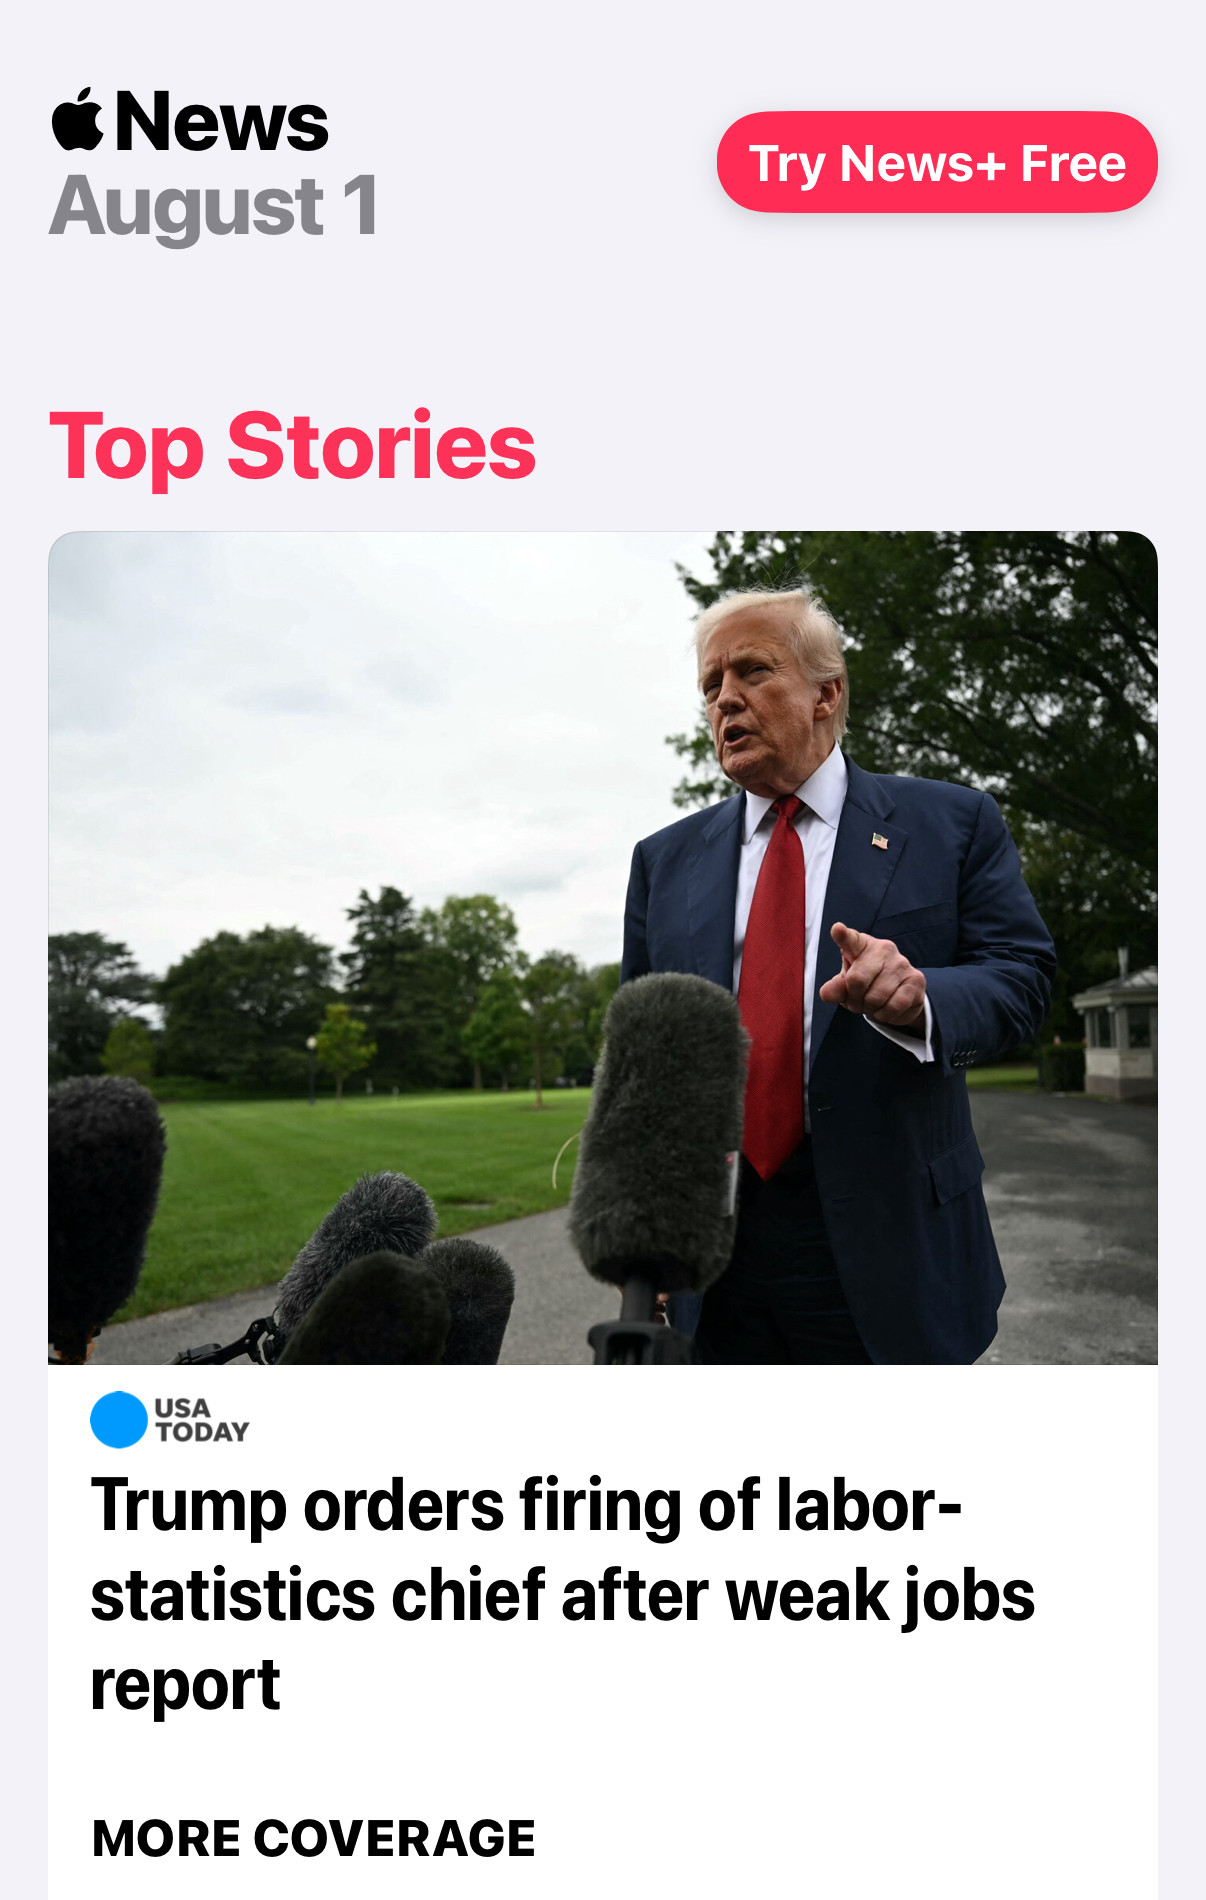Click the 'News+' text inside the pink button
Screen dimensions: 1206x1900
[922, 163]
